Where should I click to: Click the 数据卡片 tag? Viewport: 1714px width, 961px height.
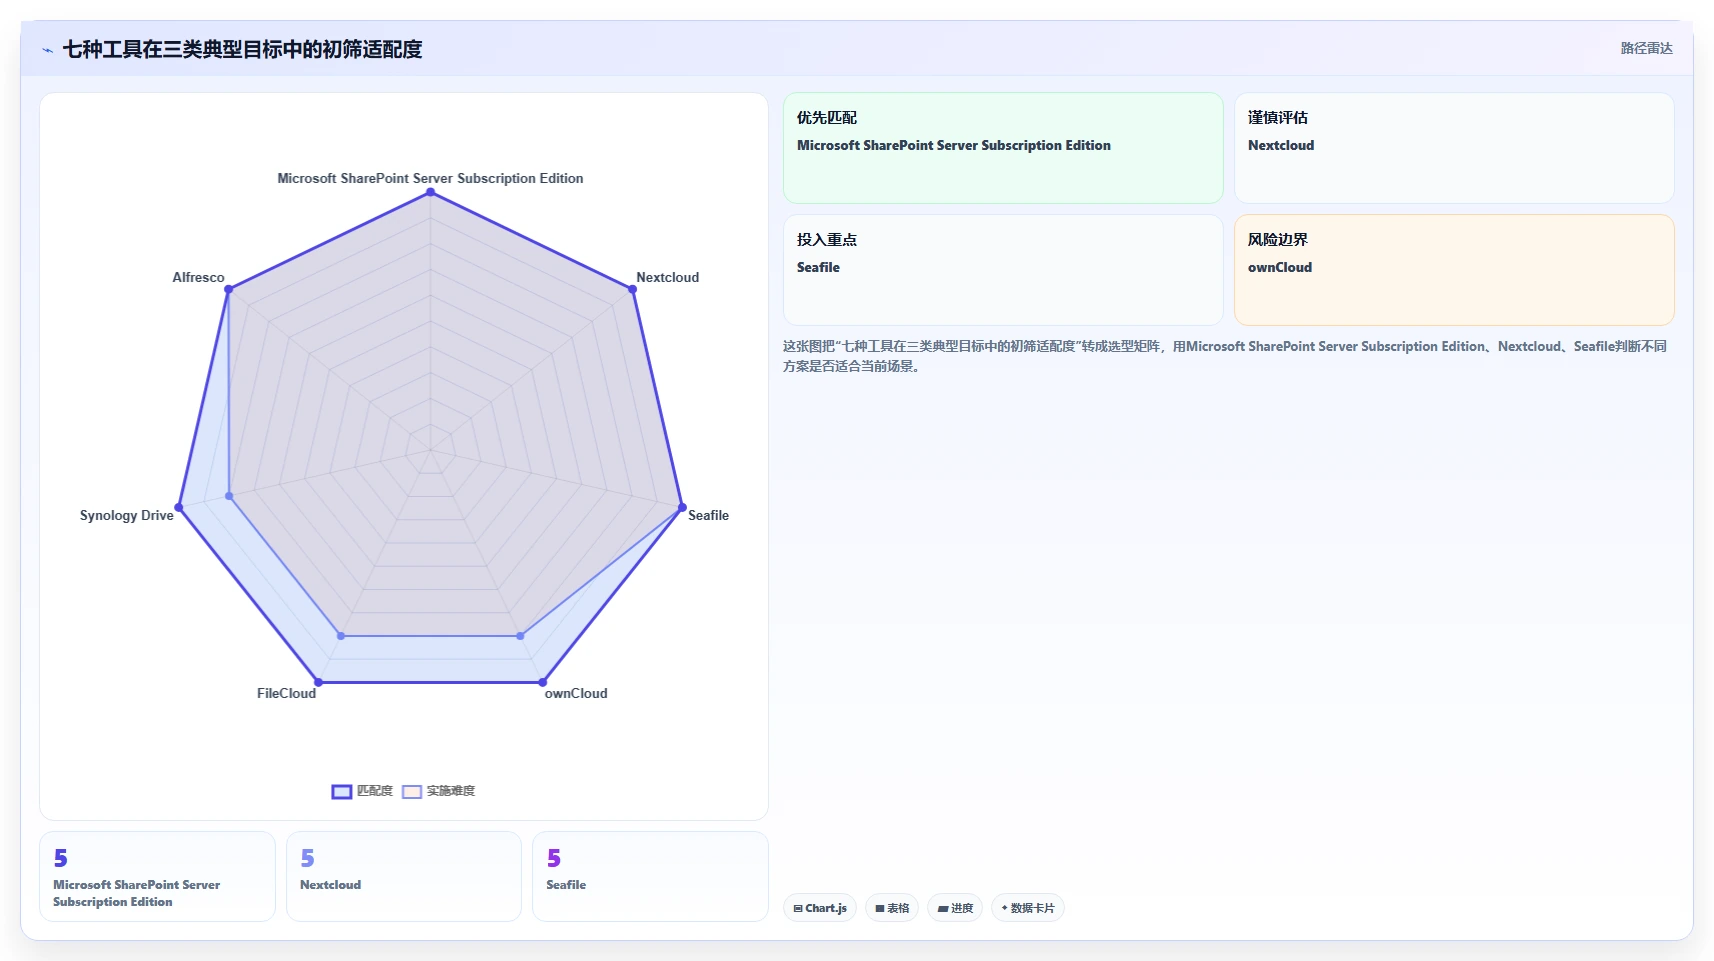click(1028, 908)
